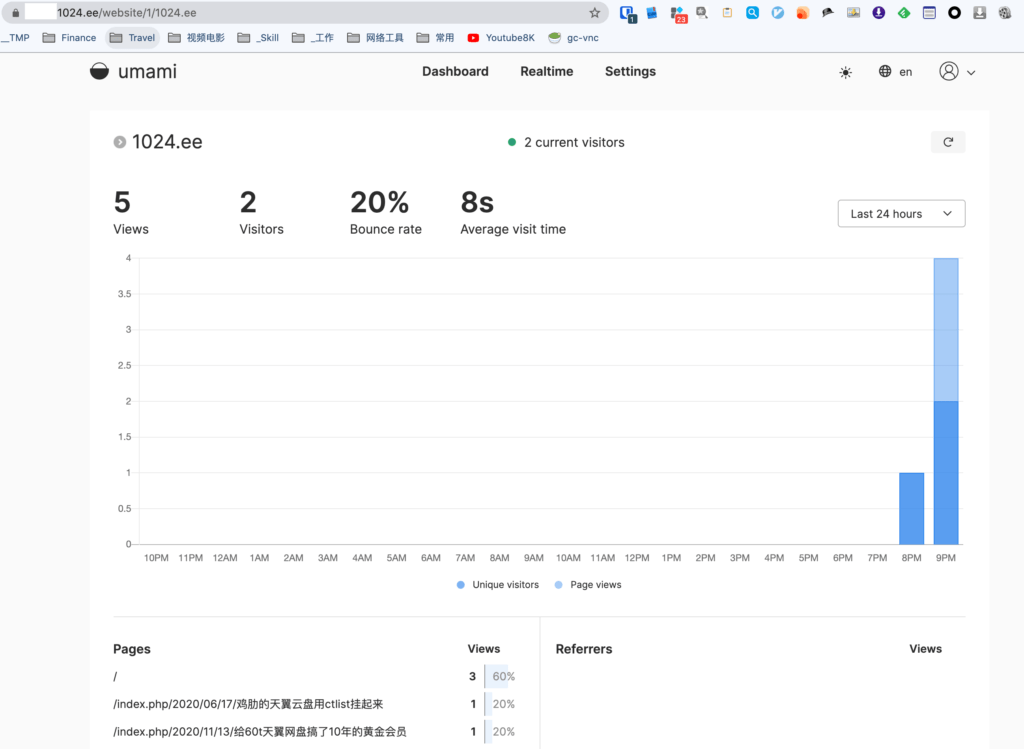
Task: Open the Travel bookmarks folder
Action: pyautogui.click(x=133, y=38)
